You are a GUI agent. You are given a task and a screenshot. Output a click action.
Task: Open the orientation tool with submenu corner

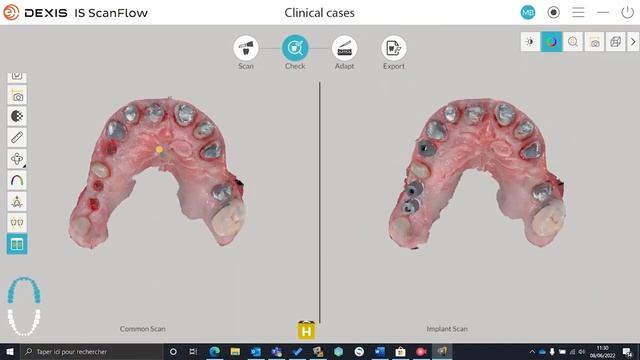17,159
